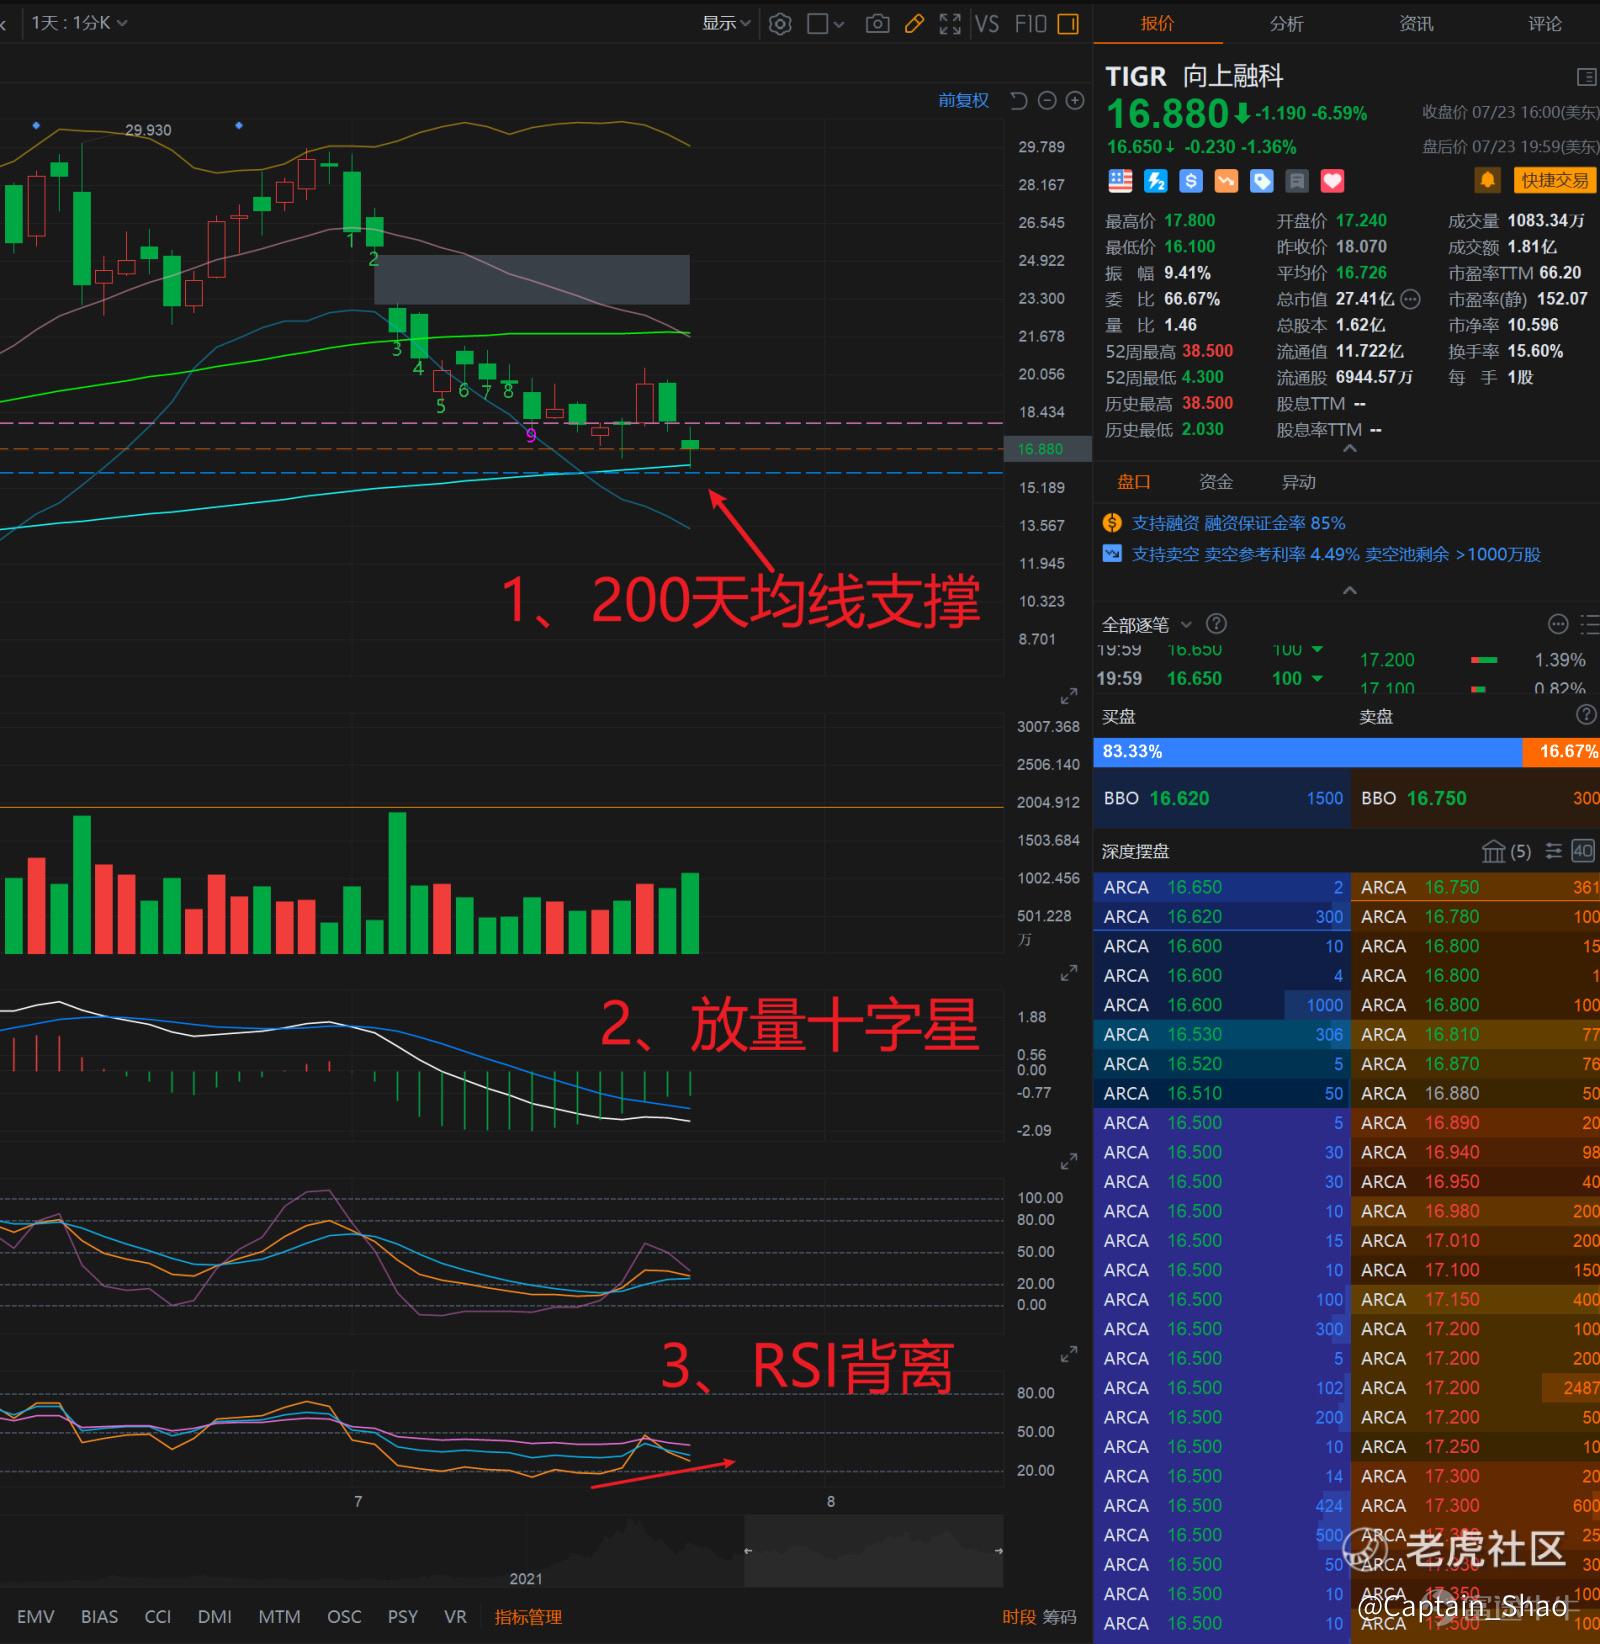This screenshot has height=1644, width=1600.
Task: Expand the KDJ indicator pane
Action: [x=1068, y=1355]
